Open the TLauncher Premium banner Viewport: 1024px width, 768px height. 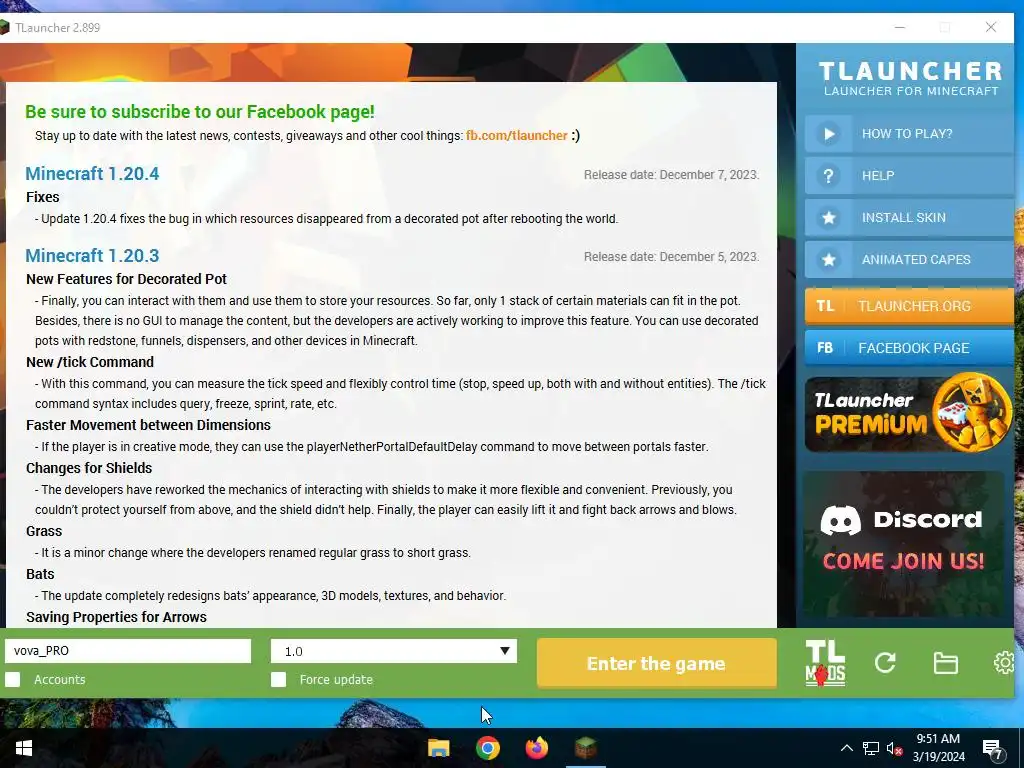click(x=908, y=413)
